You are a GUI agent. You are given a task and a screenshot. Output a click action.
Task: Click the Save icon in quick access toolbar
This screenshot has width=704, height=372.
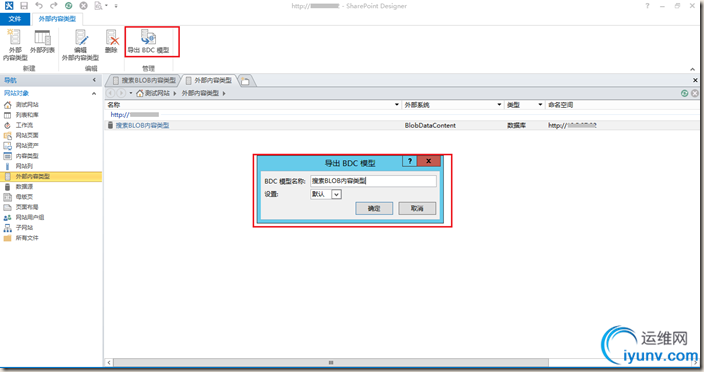(x=24, y=6)
